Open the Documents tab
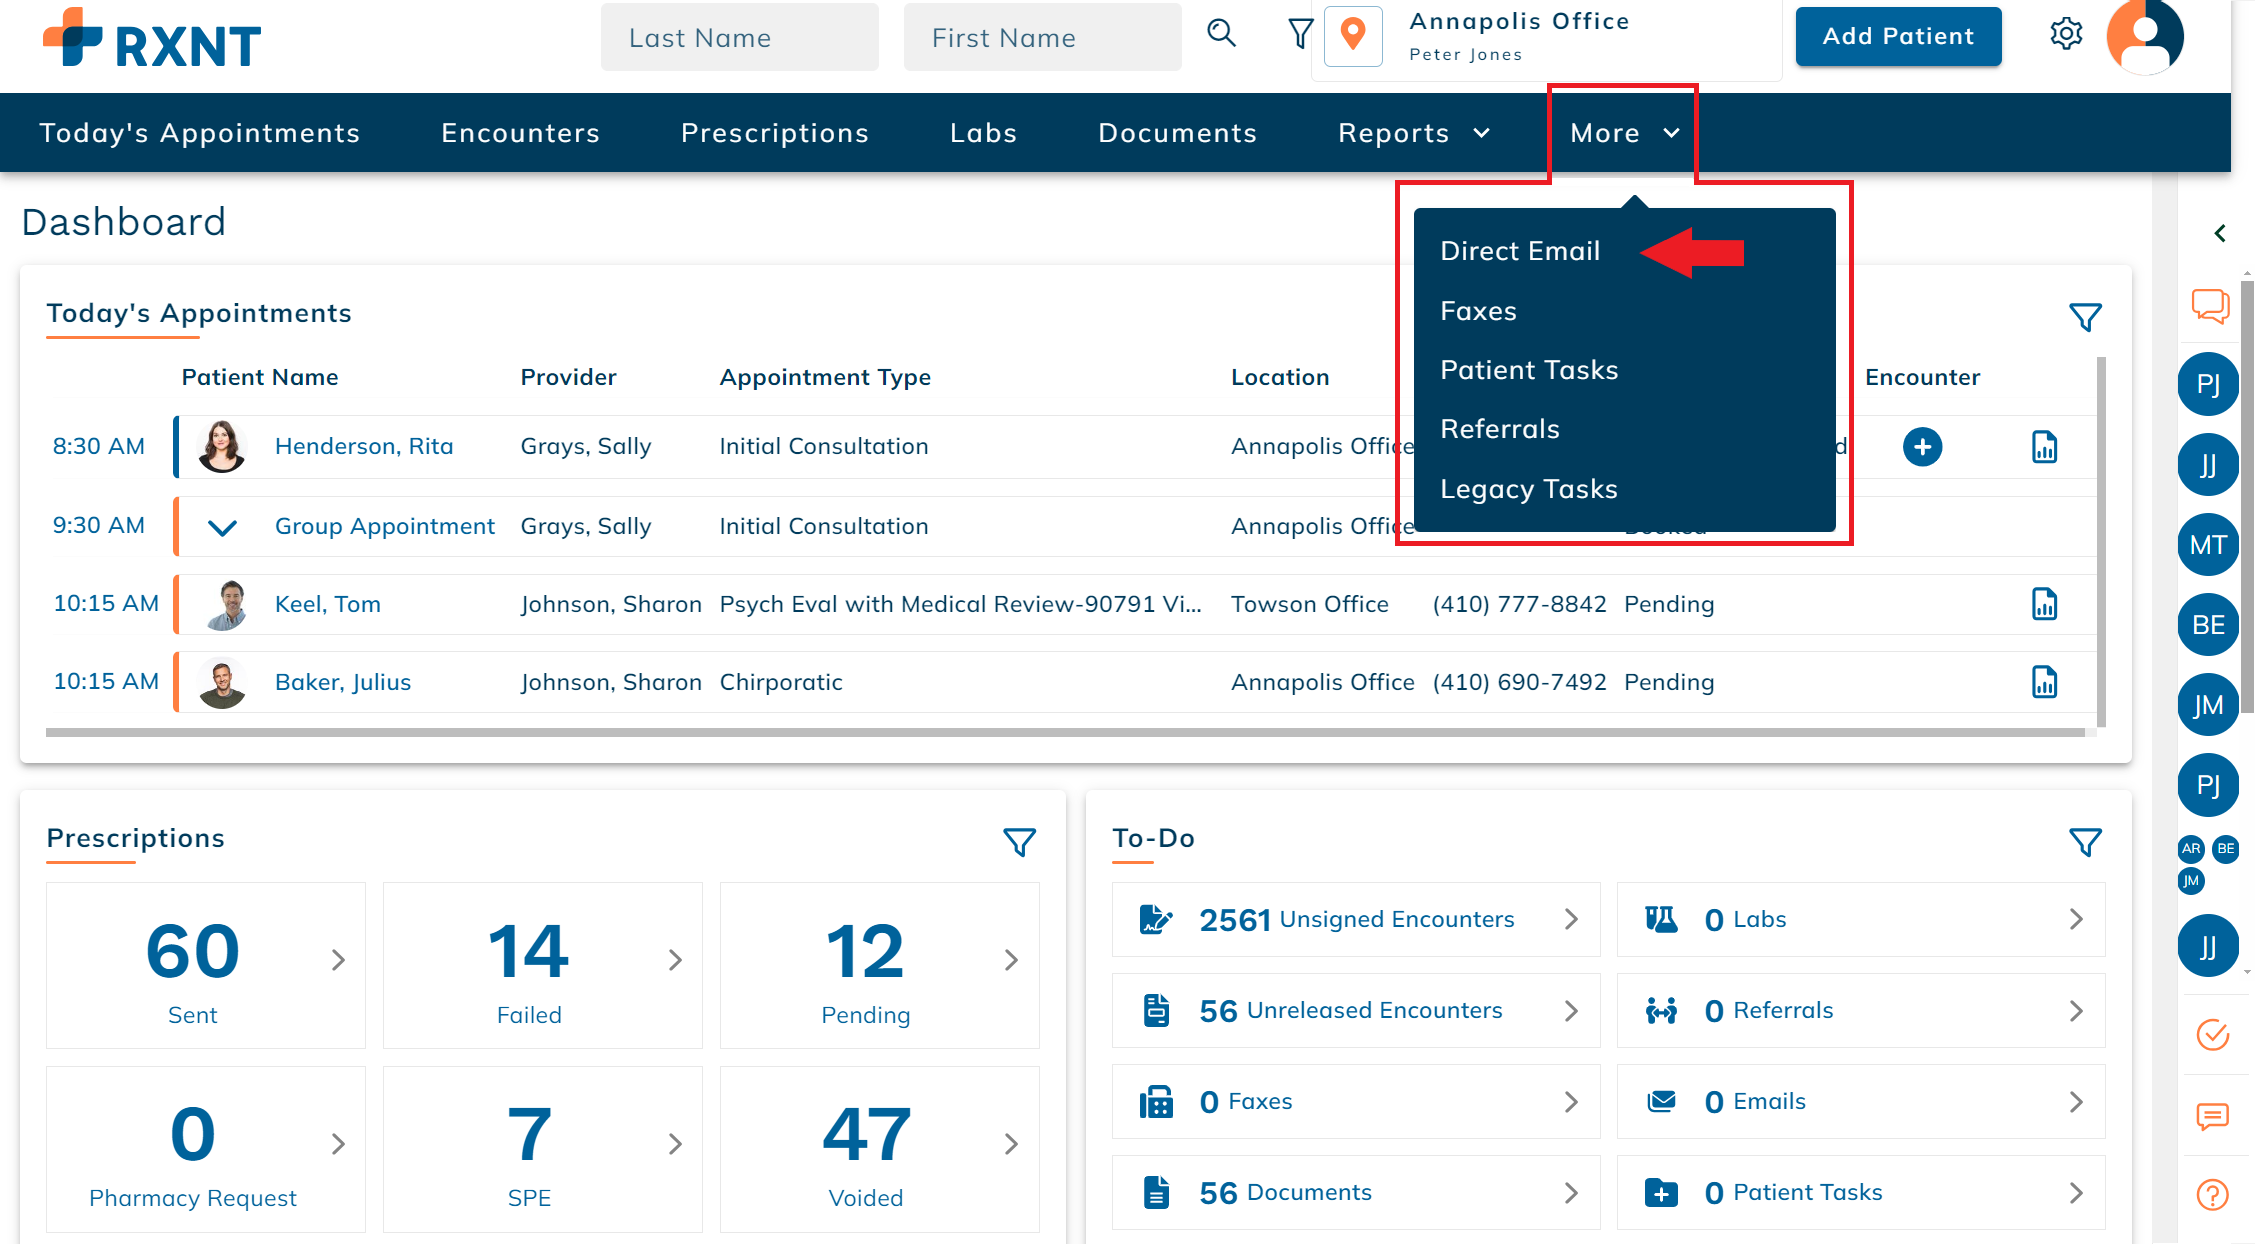2255x1244 pixels. click(x=1177, y=133)
